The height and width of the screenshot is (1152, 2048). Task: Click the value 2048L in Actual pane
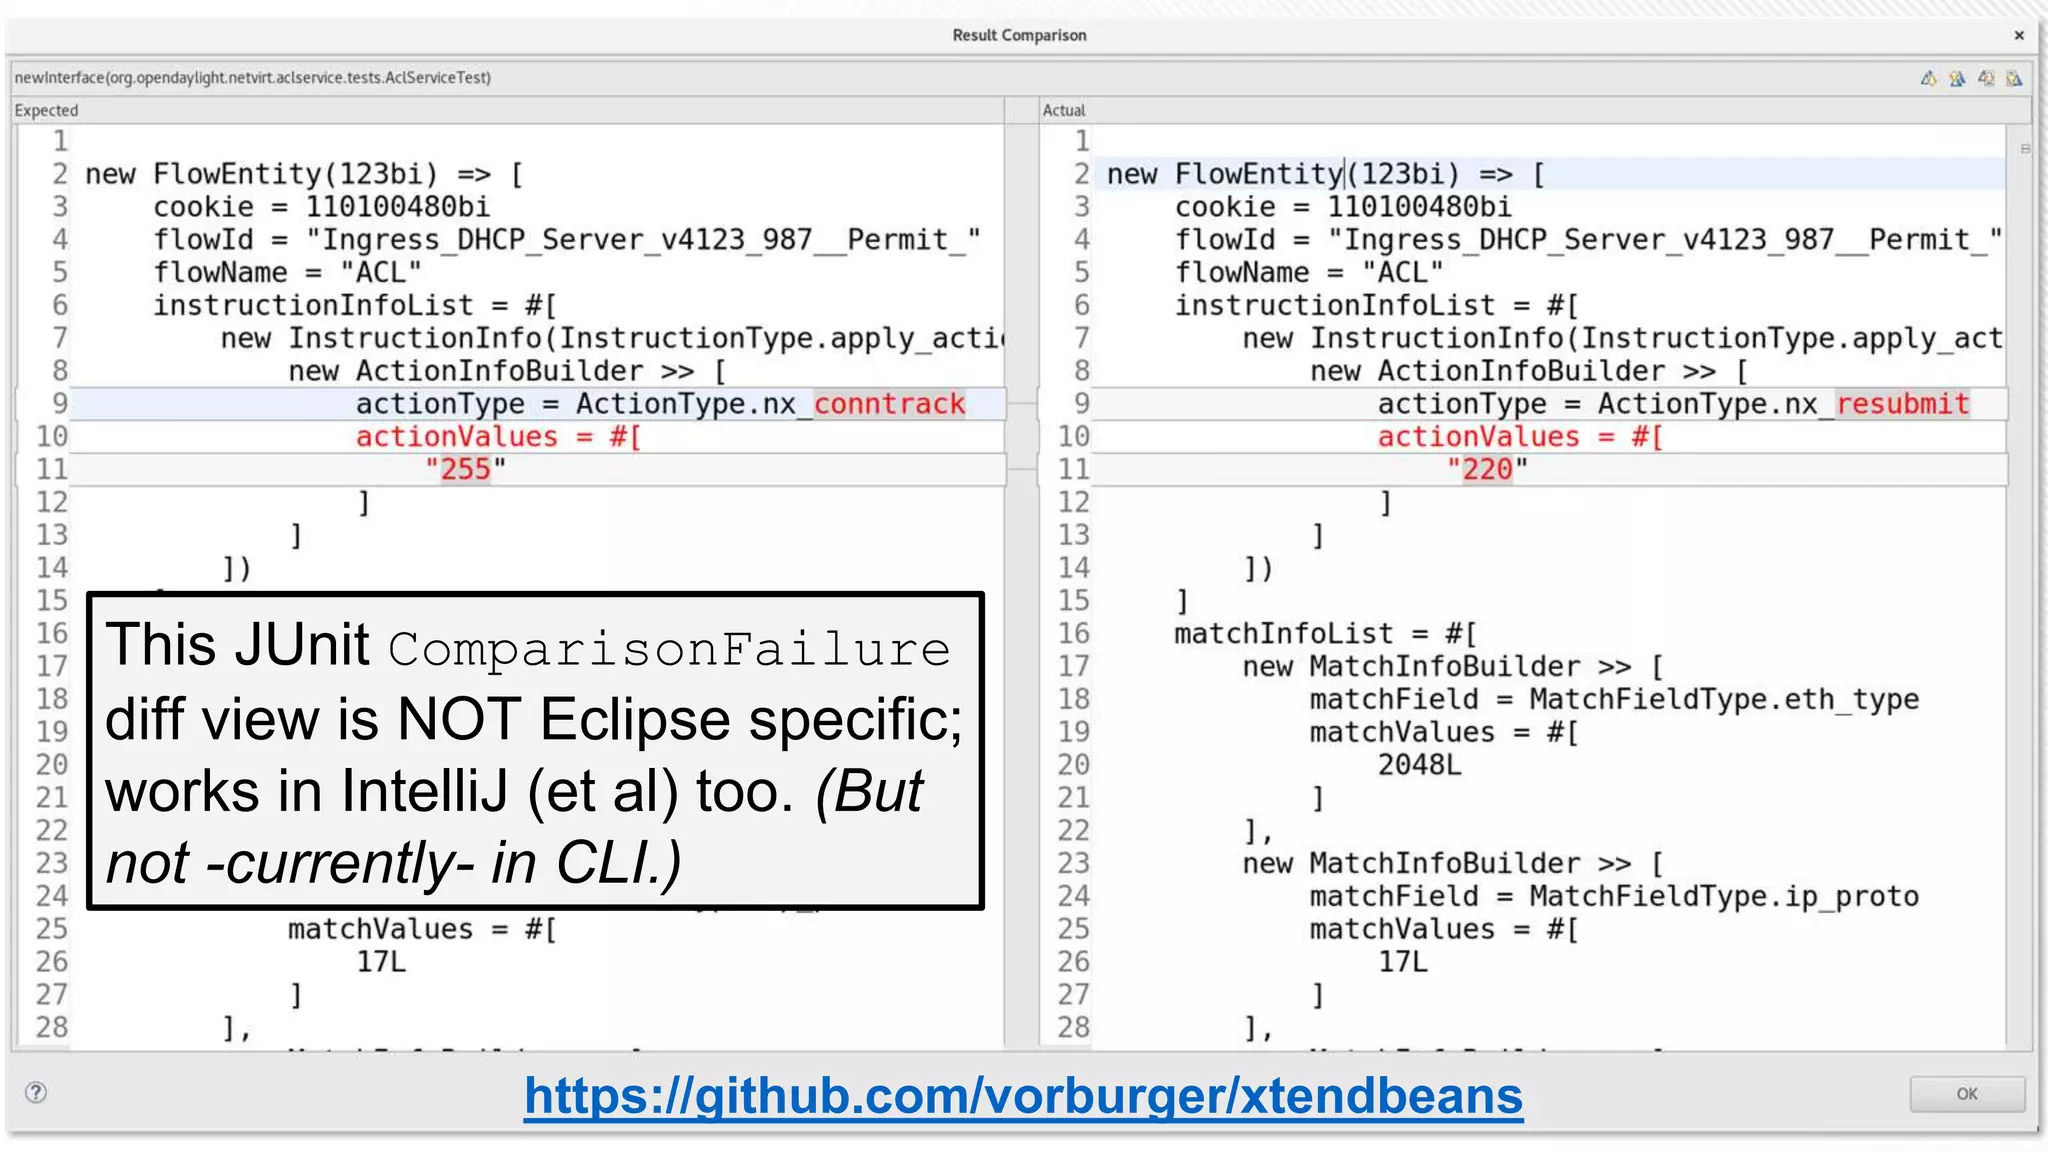[1420, 765]
